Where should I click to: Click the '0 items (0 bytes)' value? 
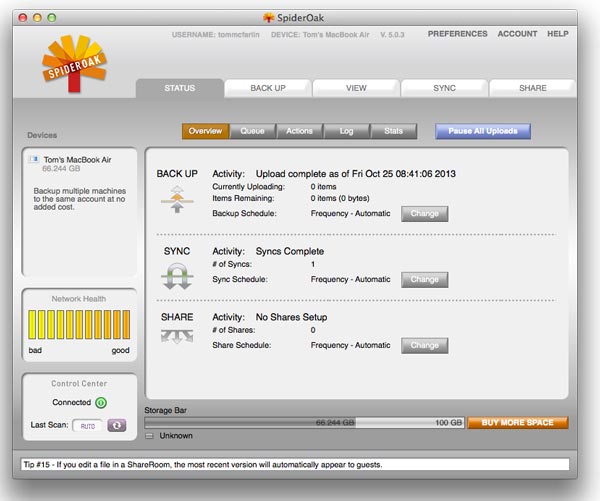click(x=340, y=198)
